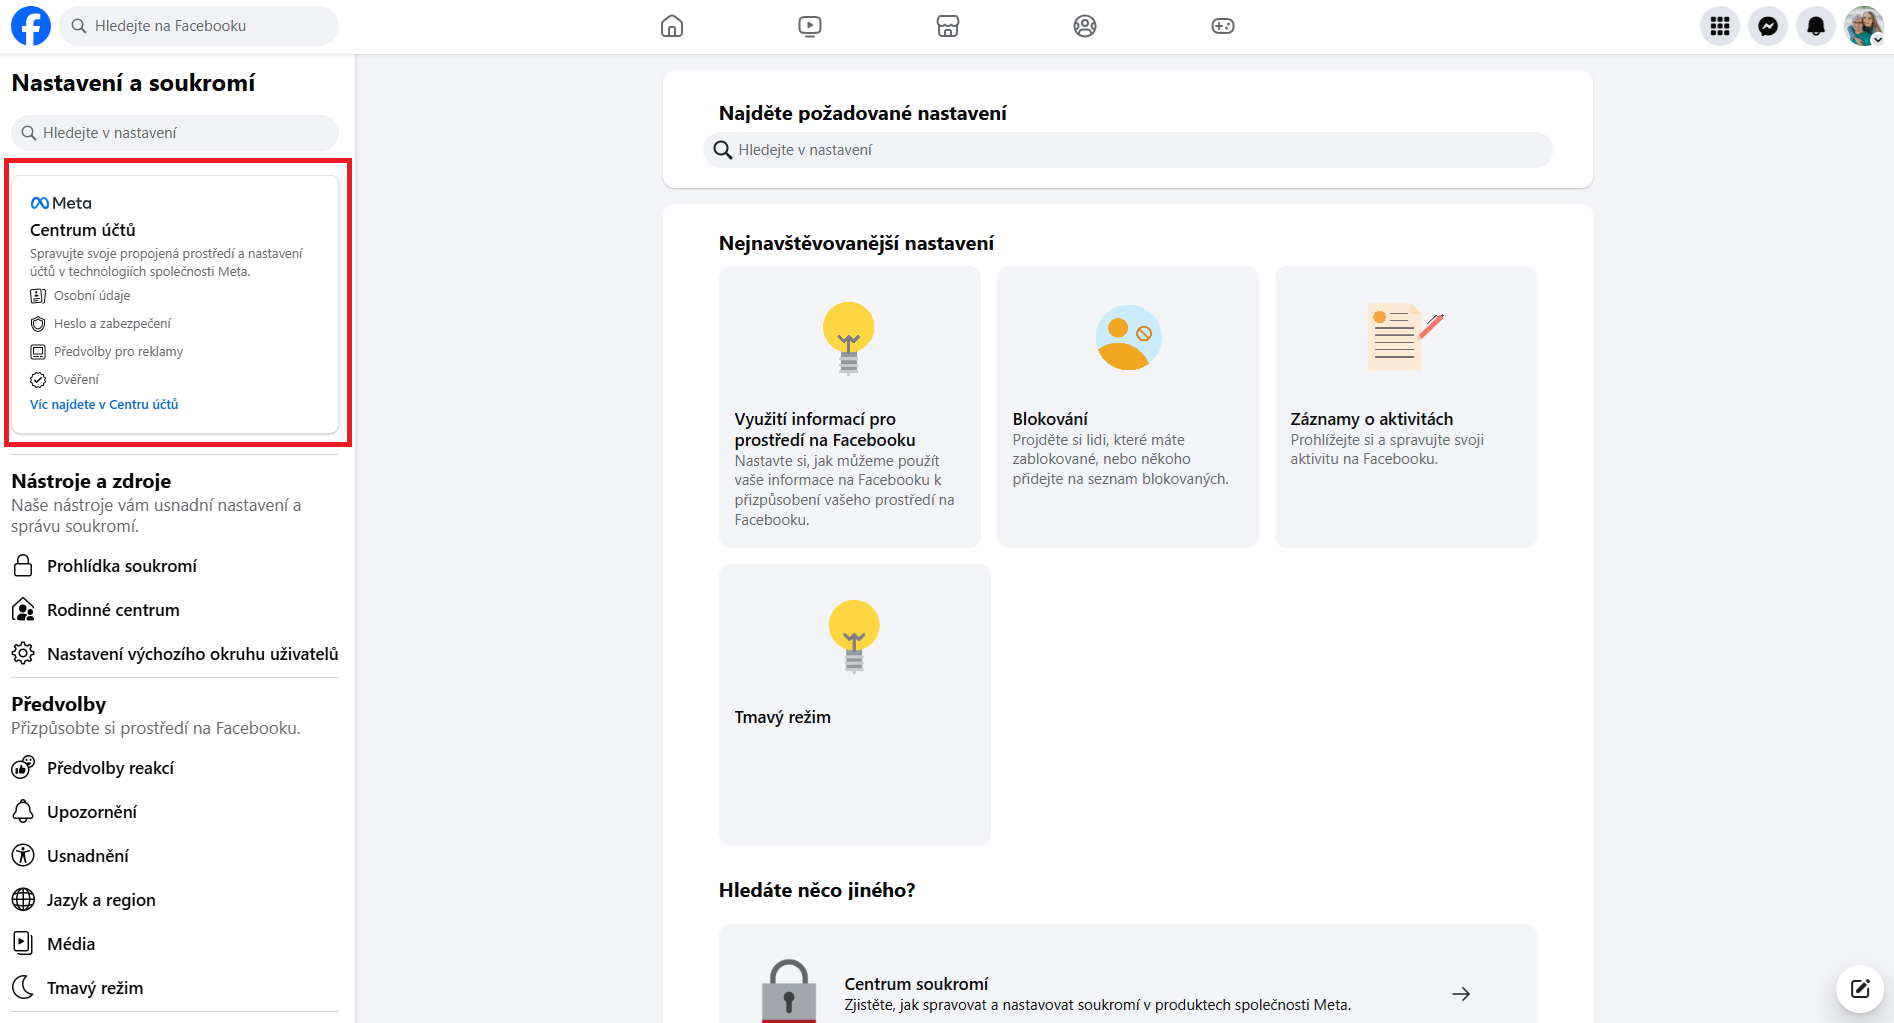Open the notifications bell icon
The image size is (1894, 1023).
click(x=1816, y=26)
